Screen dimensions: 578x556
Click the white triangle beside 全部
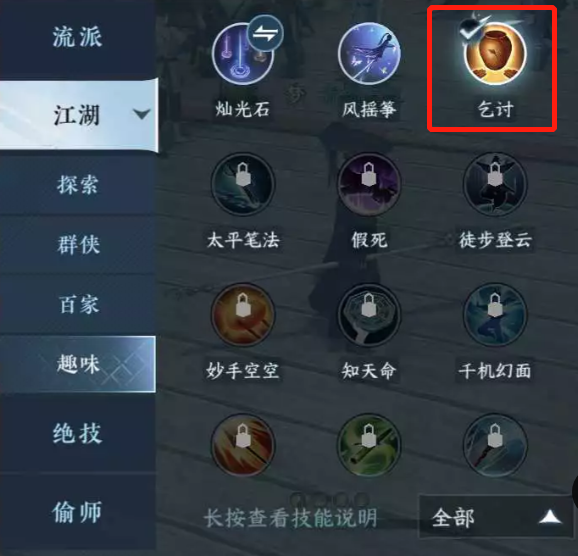pos(550,517)
